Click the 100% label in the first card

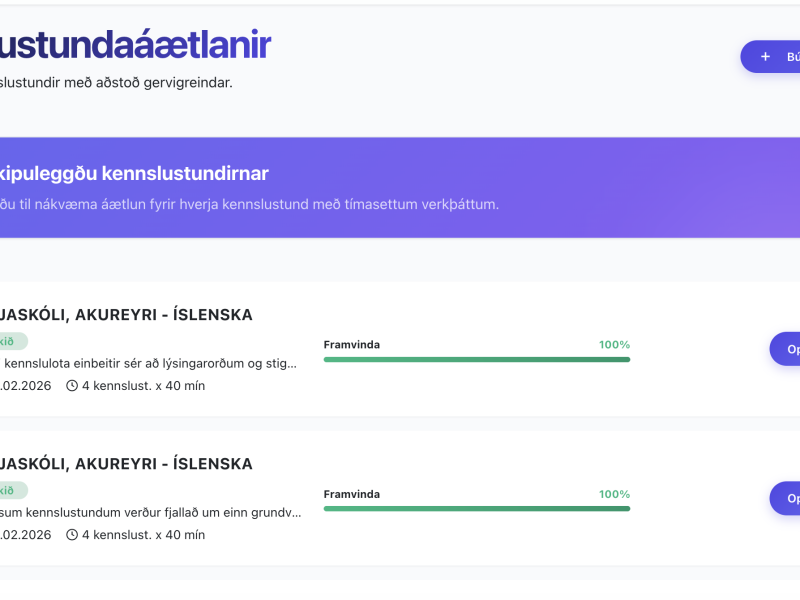pos(614,345)
